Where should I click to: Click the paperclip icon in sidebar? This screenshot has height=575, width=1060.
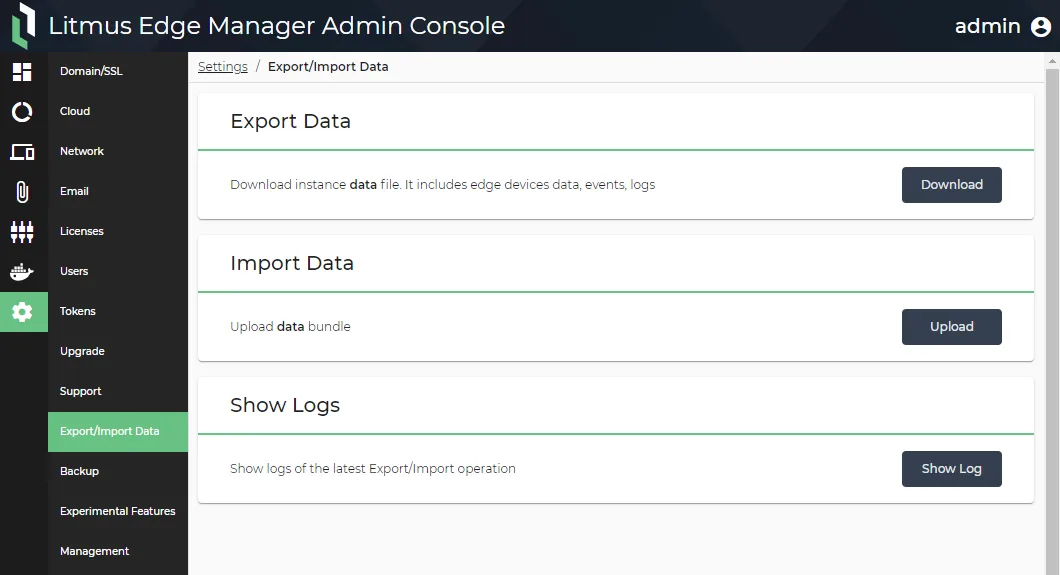22,192
